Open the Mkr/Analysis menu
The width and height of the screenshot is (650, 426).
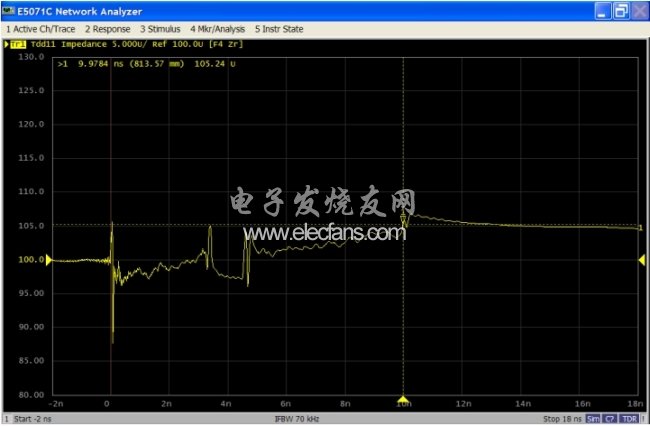coord(218,29)
